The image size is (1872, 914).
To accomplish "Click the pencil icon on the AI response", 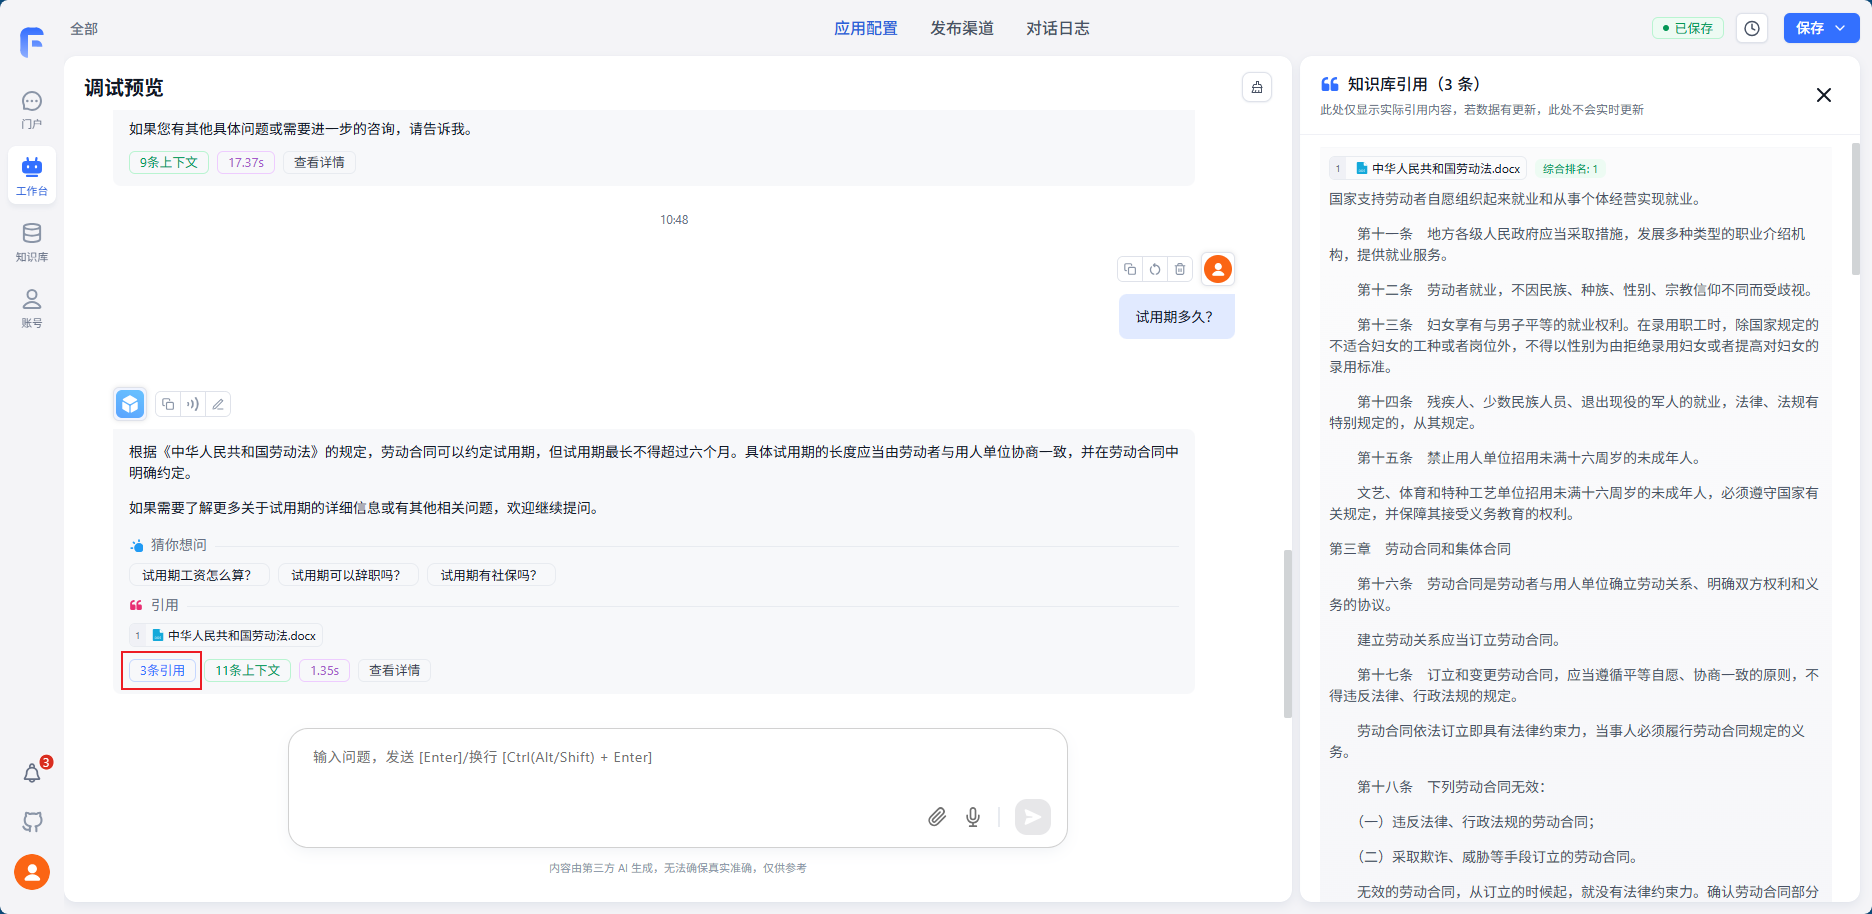I will point(218,404).
